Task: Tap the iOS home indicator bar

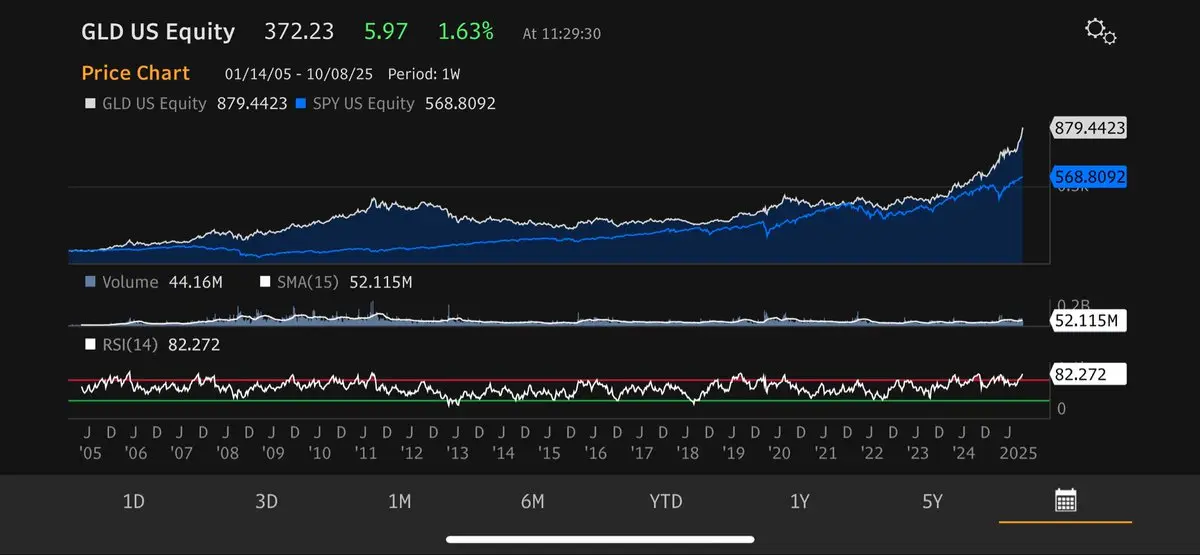Action: 600,540
